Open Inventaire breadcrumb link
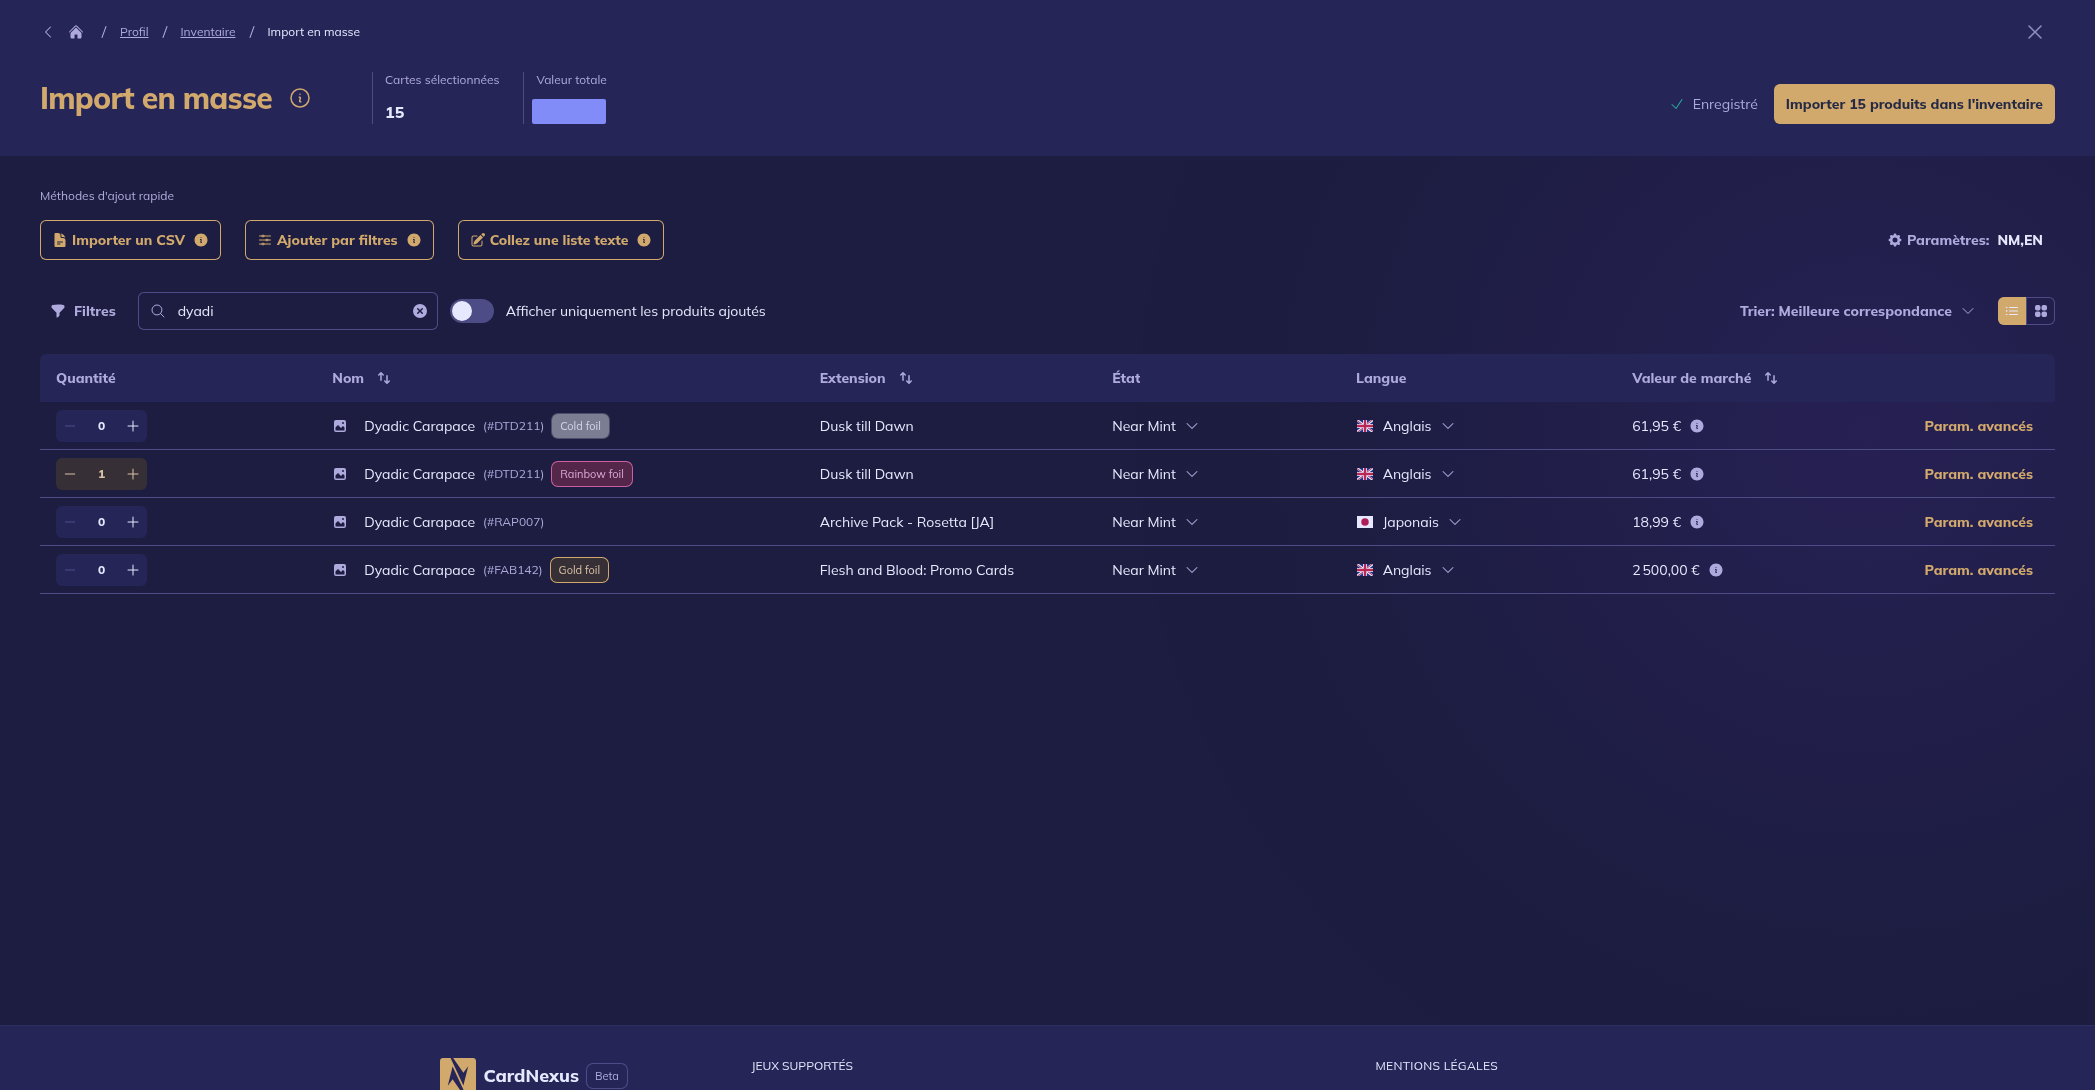 coord(208,32)
